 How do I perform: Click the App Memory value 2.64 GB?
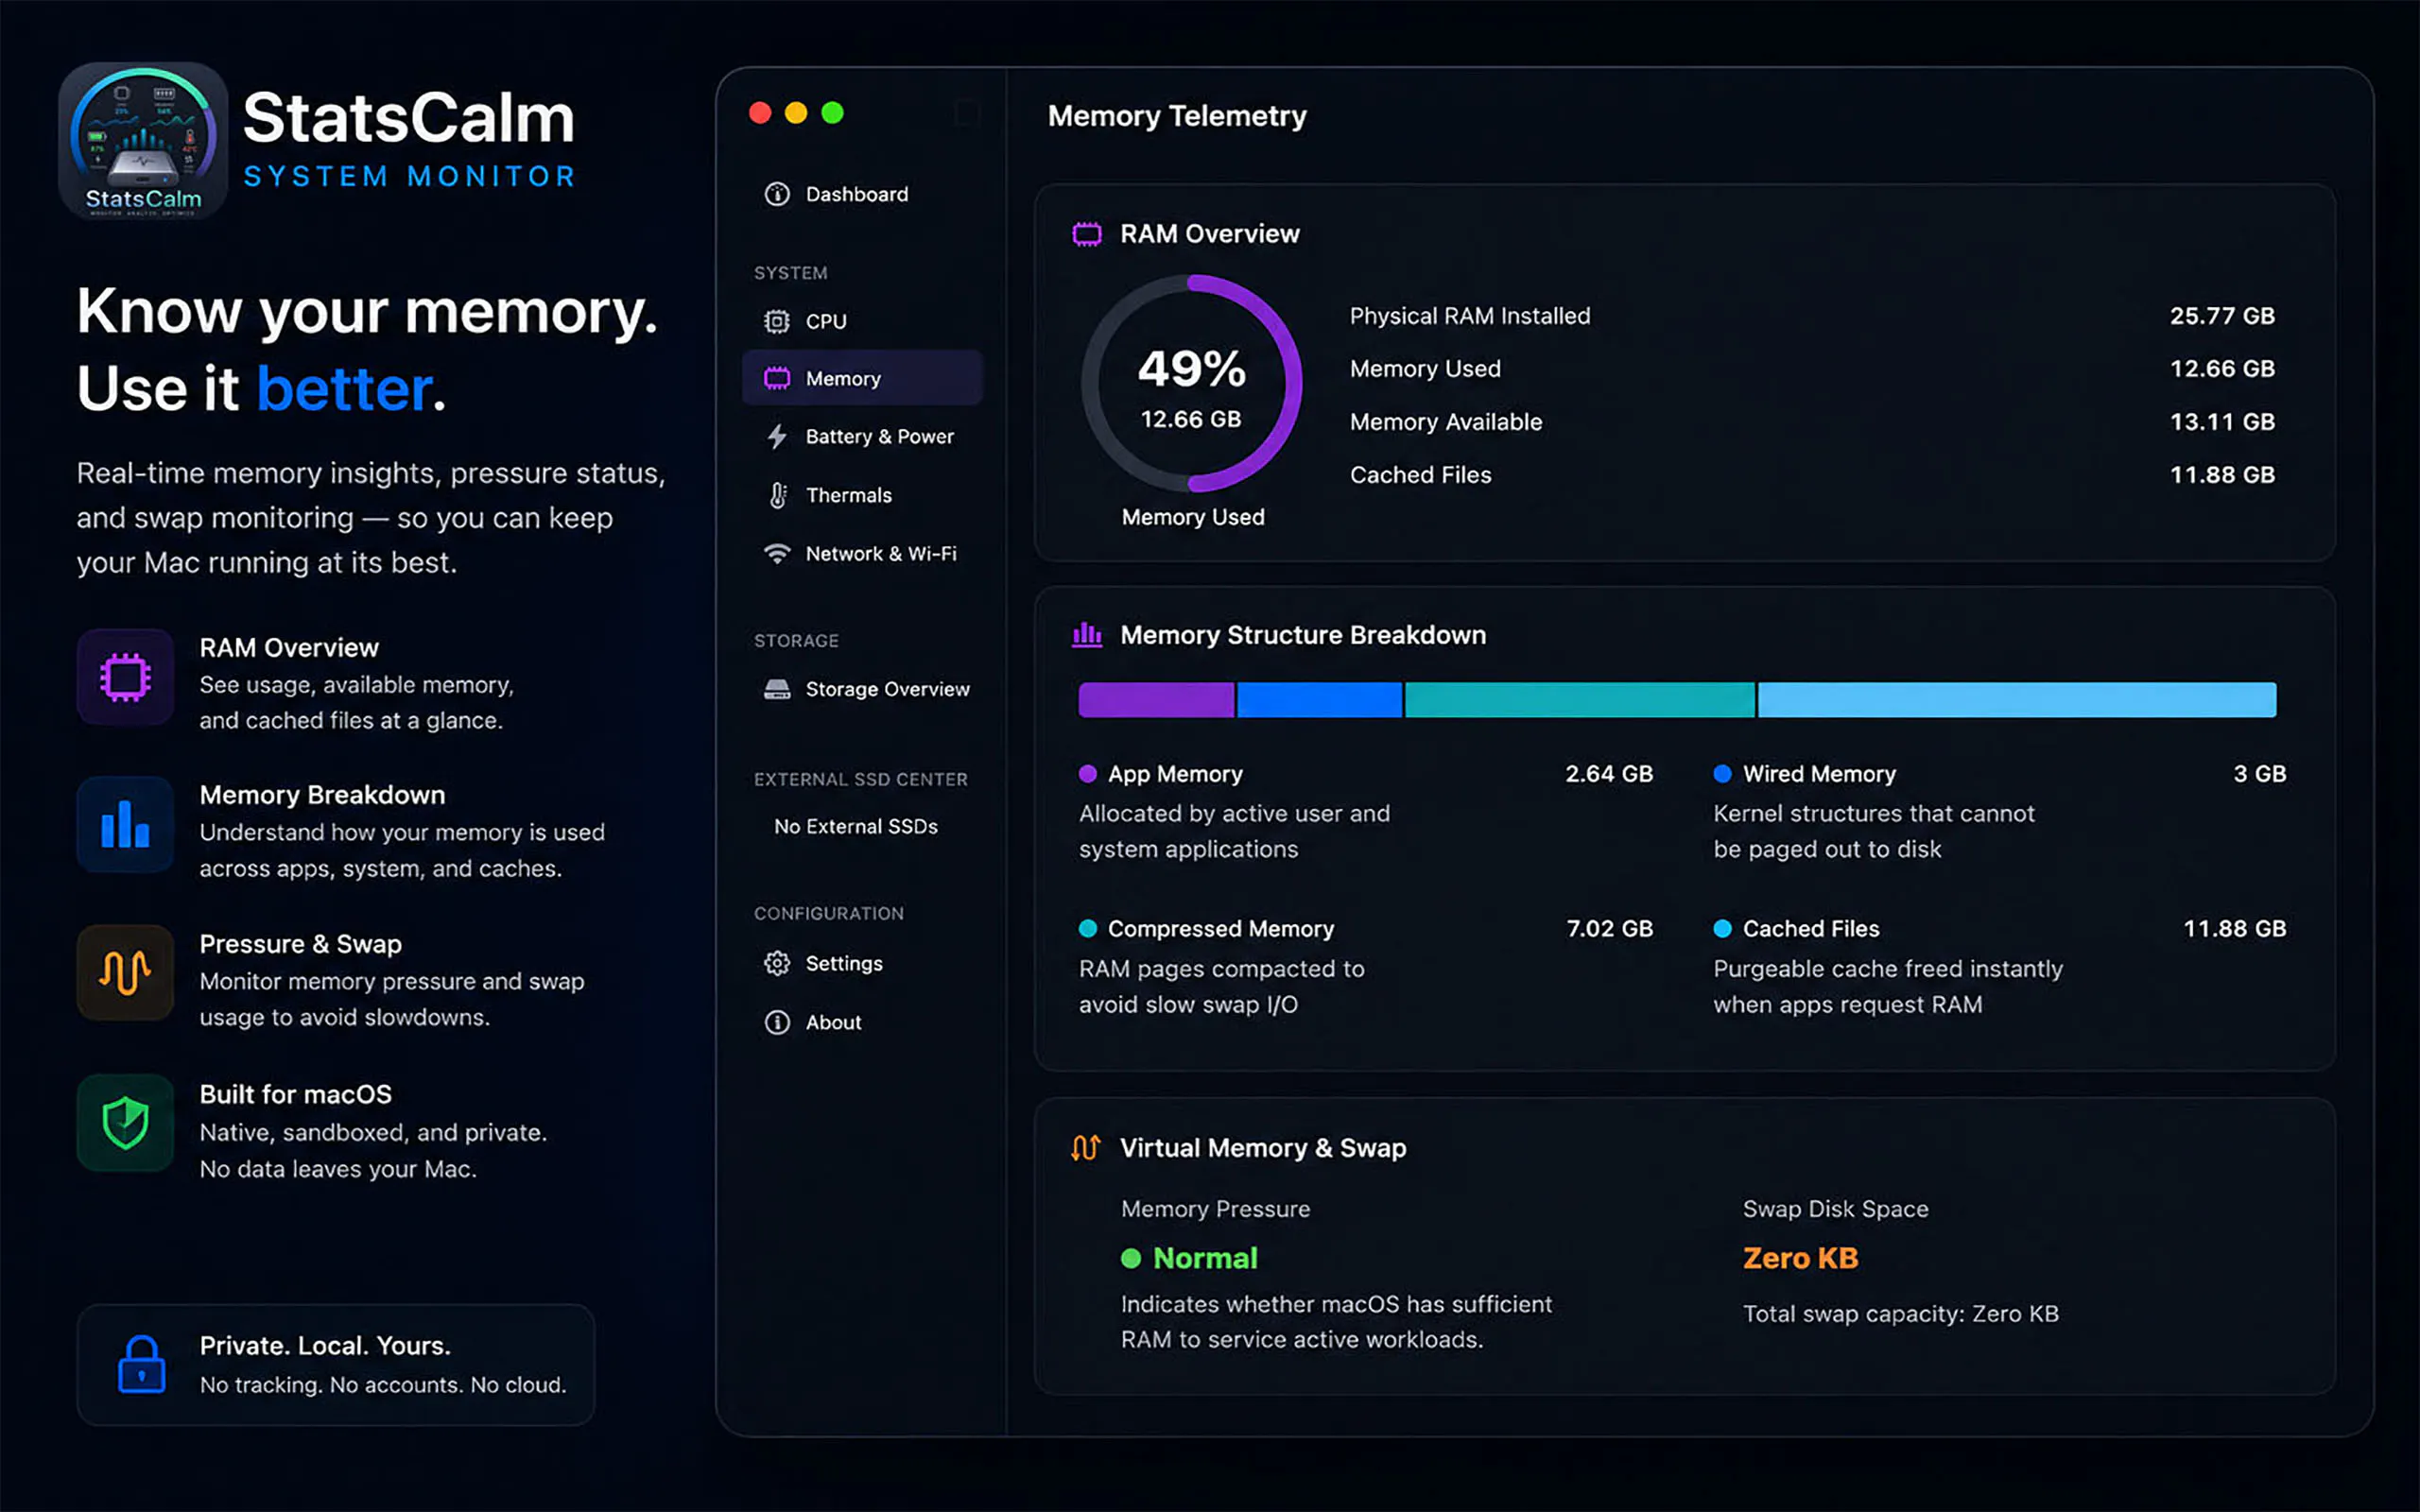click(1609, 774)
